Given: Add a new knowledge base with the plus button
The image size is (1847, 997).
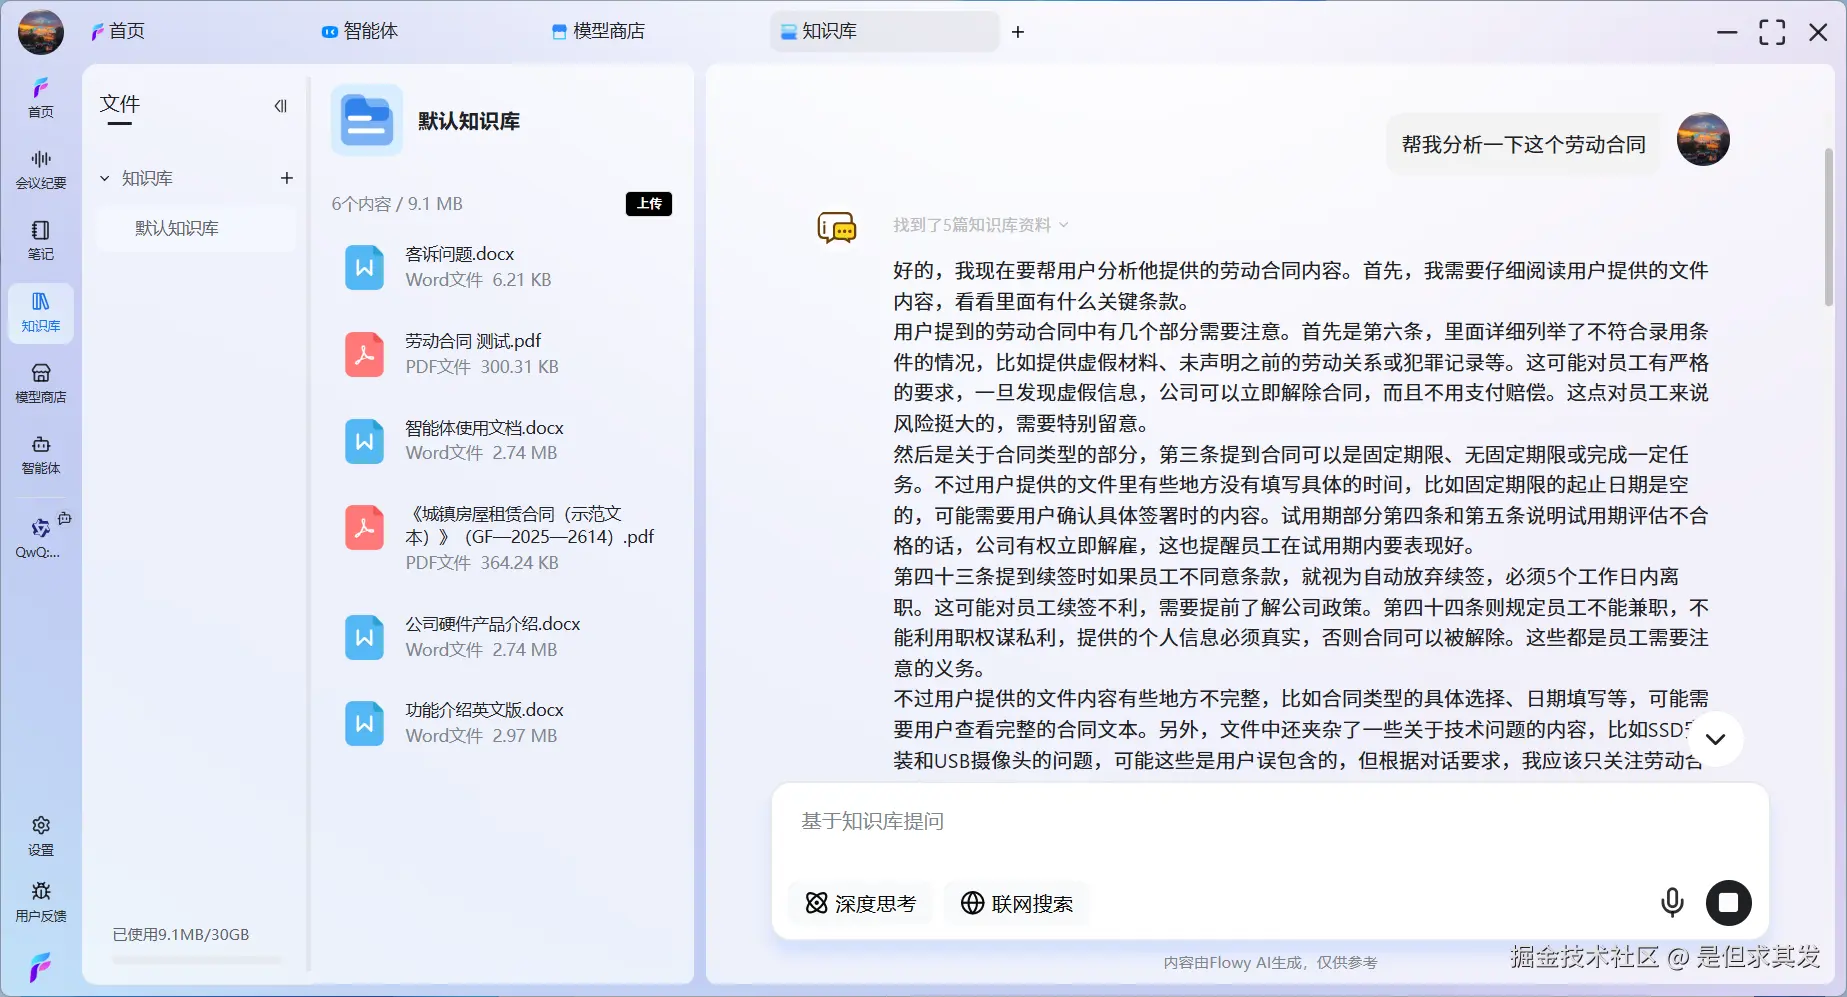Looking at the screenshot, I should click(287, 178).
